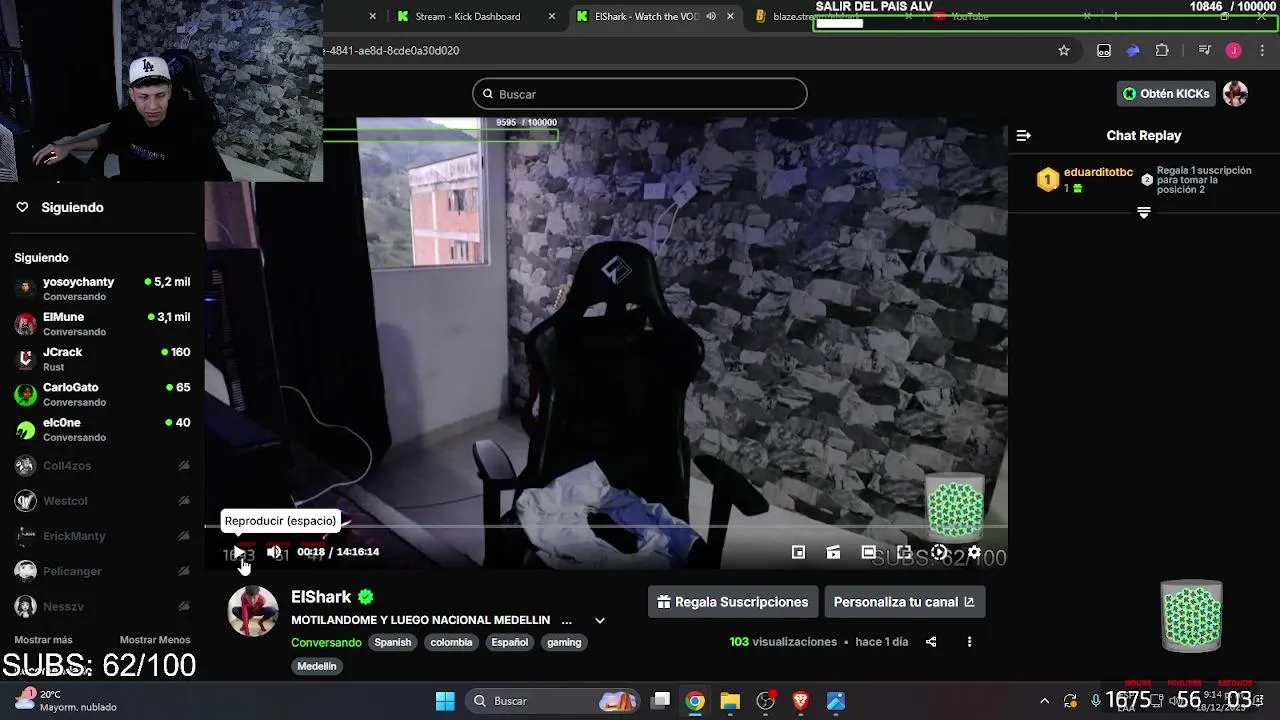Collapse the Chat Replay panel
Screen dimensions: 1280x720
[x=1023, y=135]
